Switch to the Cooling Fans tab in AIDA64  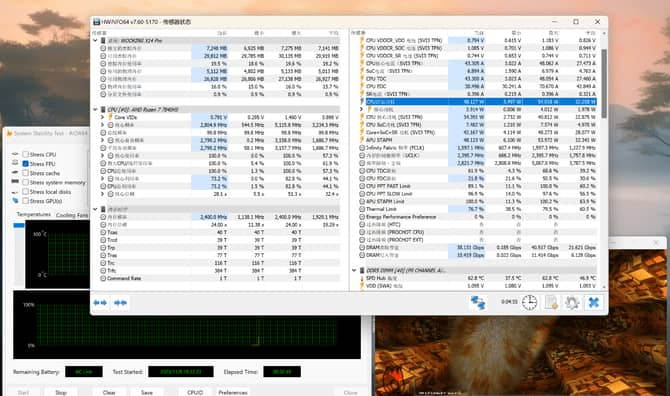tap(72, 215)
